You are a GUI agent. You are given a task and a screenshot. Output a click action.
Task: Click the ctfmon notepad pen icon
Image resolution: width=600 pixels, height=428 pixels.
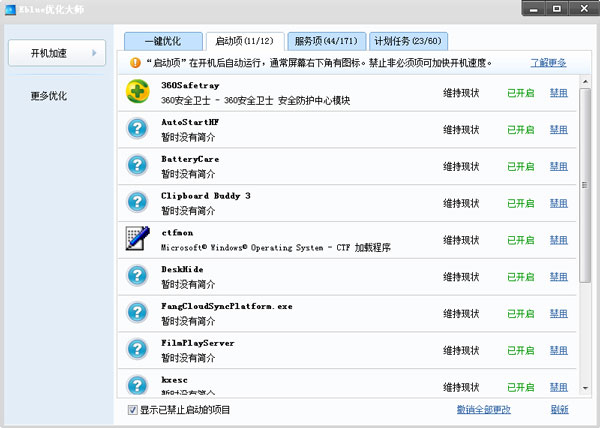(137, 238)
